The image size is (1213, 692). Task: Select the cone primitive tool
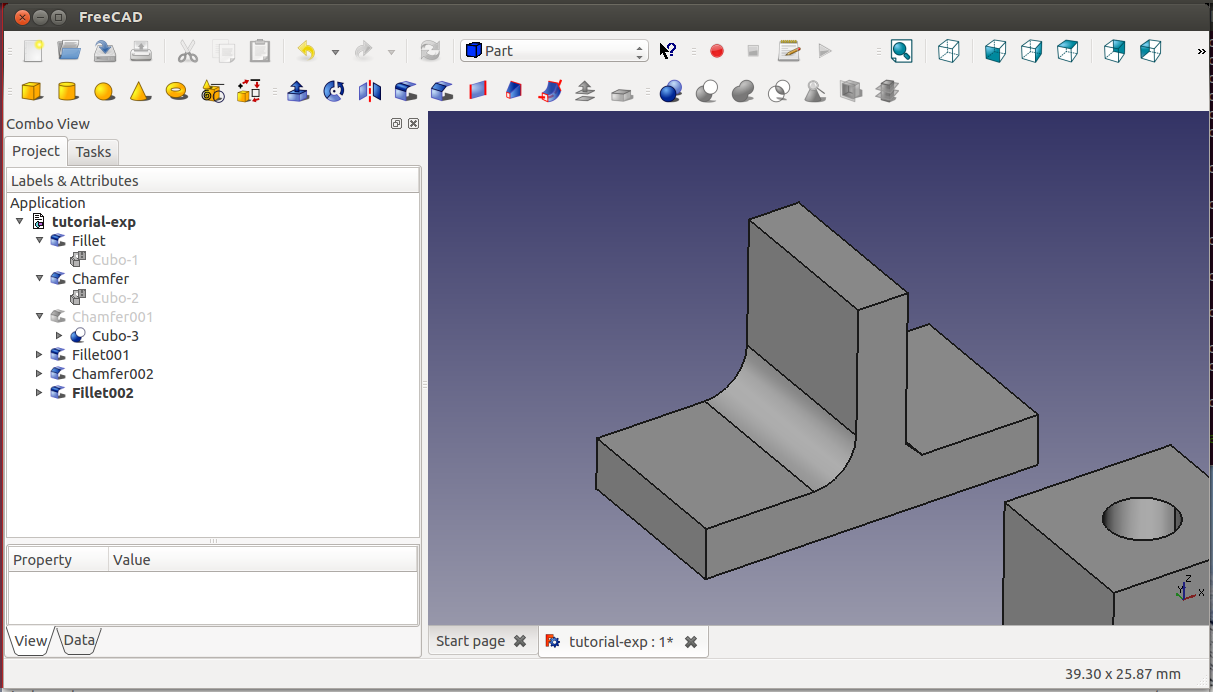click(140, 92)
